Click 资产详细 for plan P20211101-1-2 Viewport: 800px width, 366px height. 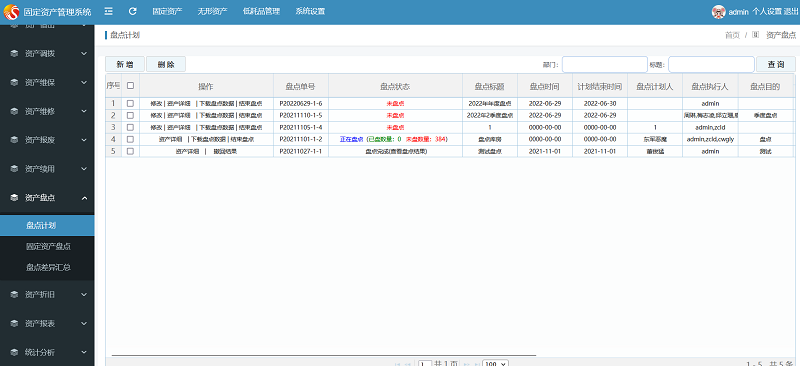click(170, 139)
